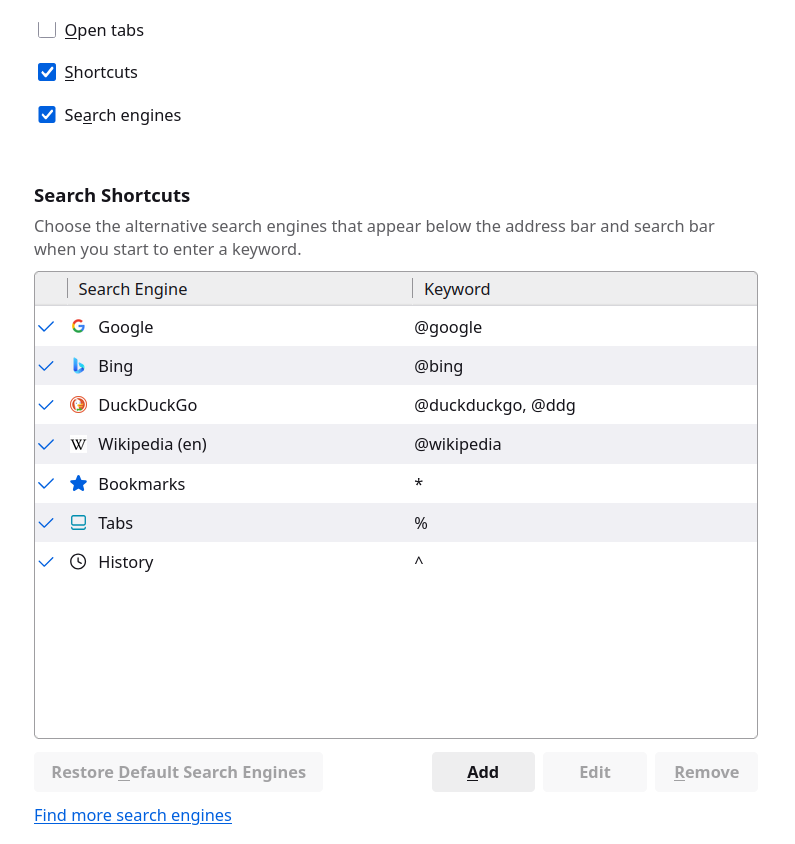
Task: Disable the Search engines checkbox
Action: click(46, 115)
